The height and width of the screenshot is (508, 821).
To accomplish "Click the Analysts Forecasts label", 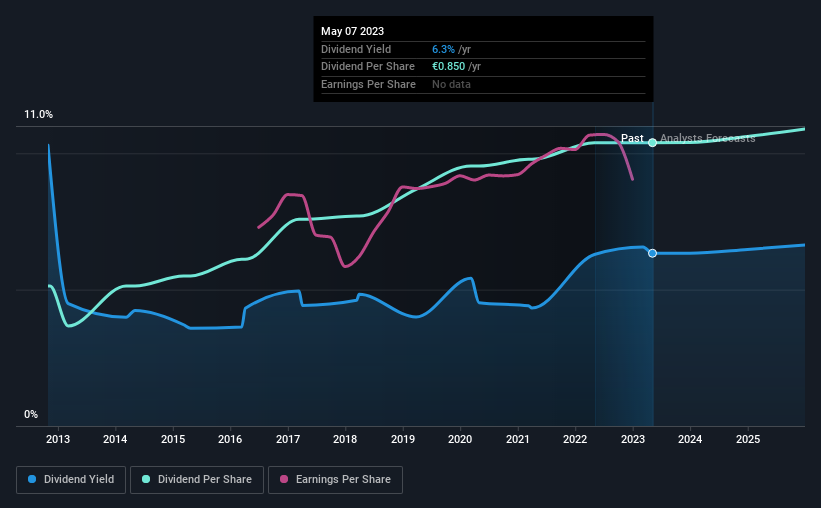I will (x=707, y=138).
